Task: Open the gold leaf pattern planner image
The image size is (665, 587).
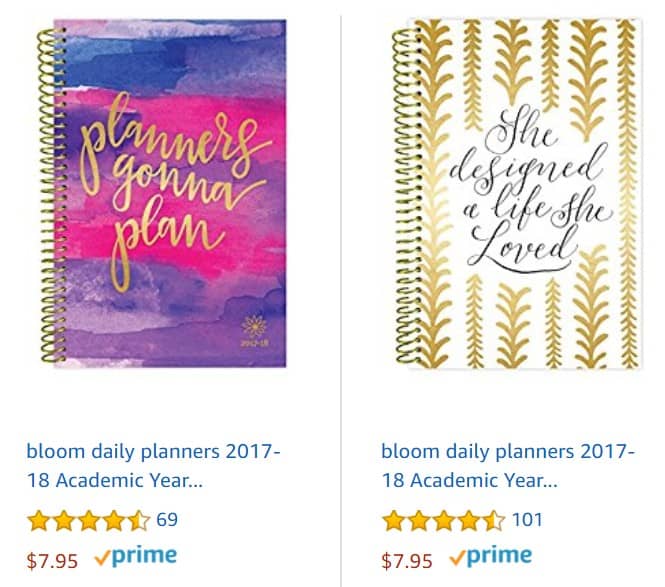Action: (x=517, y=193)
